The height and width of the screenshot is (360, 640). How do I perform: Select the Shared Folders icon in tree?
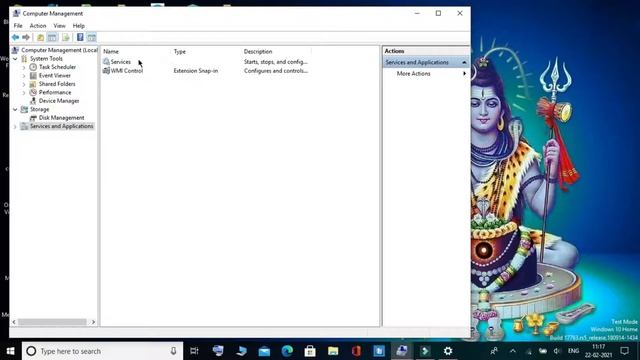click(33, 84)
